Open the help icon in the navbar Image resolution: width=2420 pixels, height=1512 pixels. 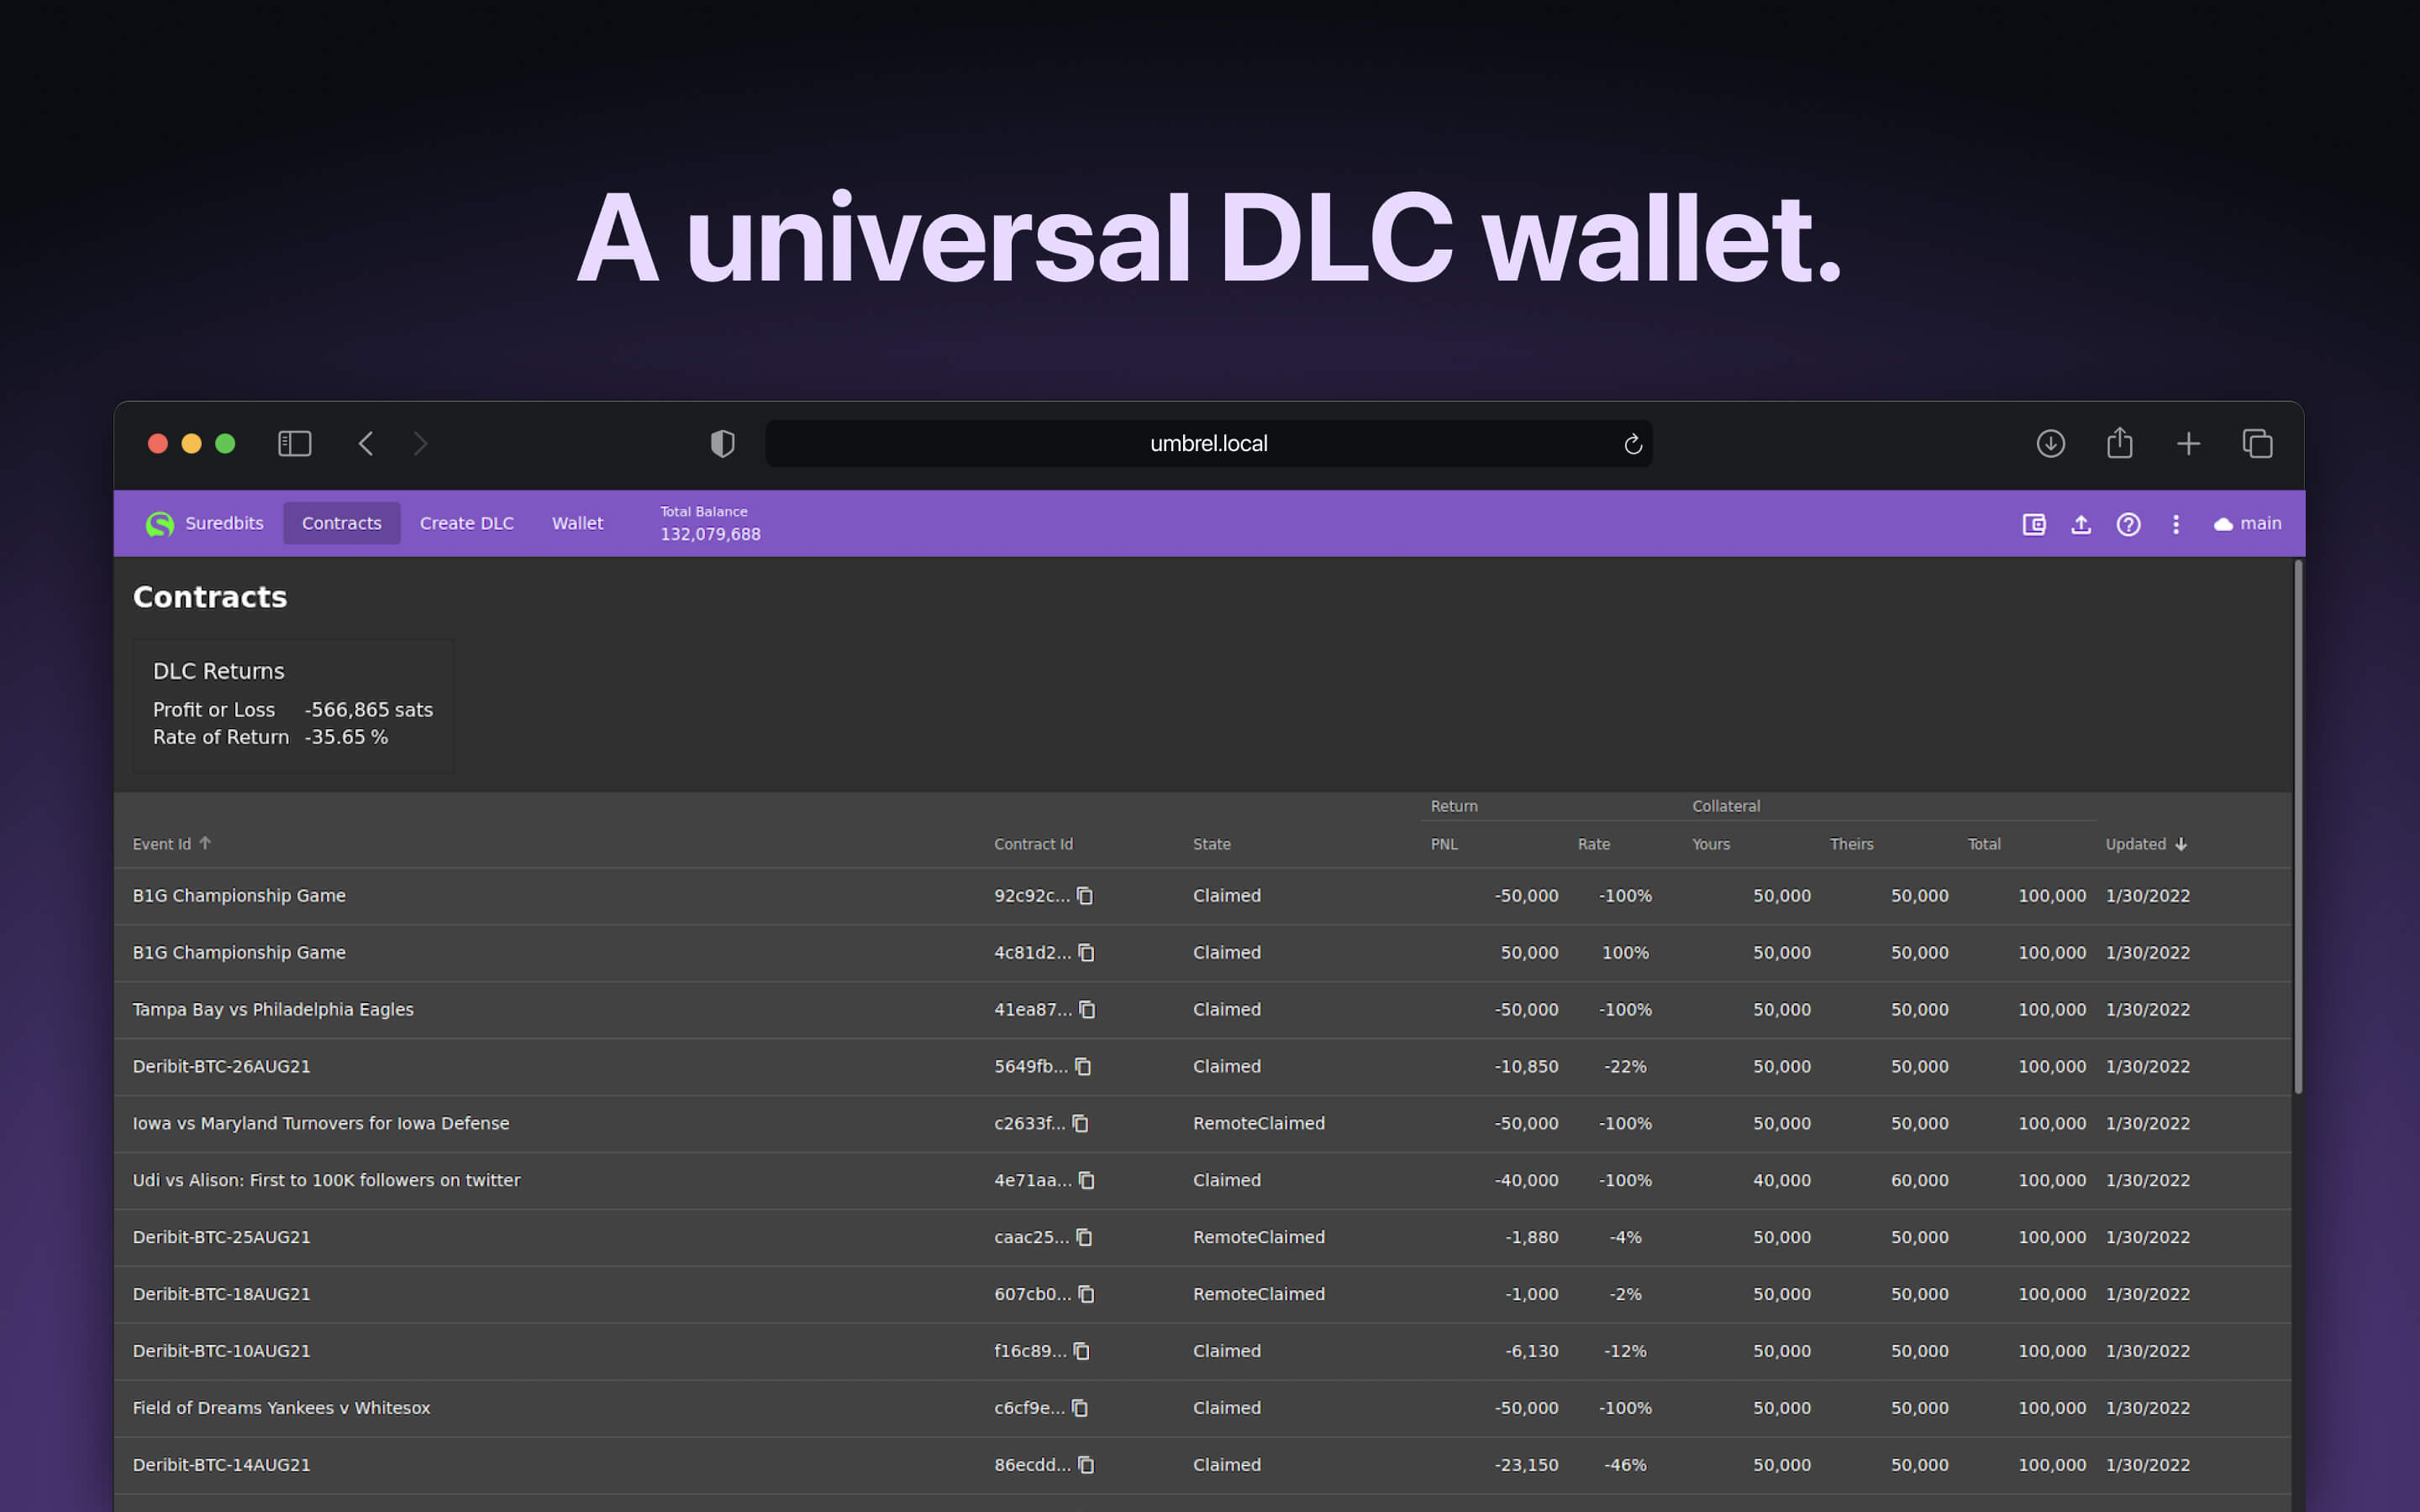coord(2128,523)
